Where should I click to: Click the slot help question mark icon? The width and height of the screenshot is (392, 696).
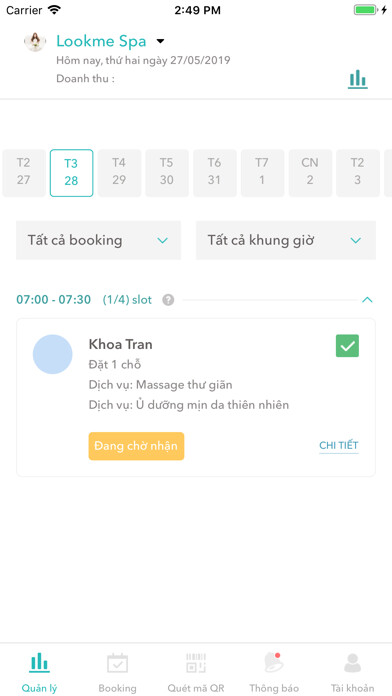(x=168, y=300)
